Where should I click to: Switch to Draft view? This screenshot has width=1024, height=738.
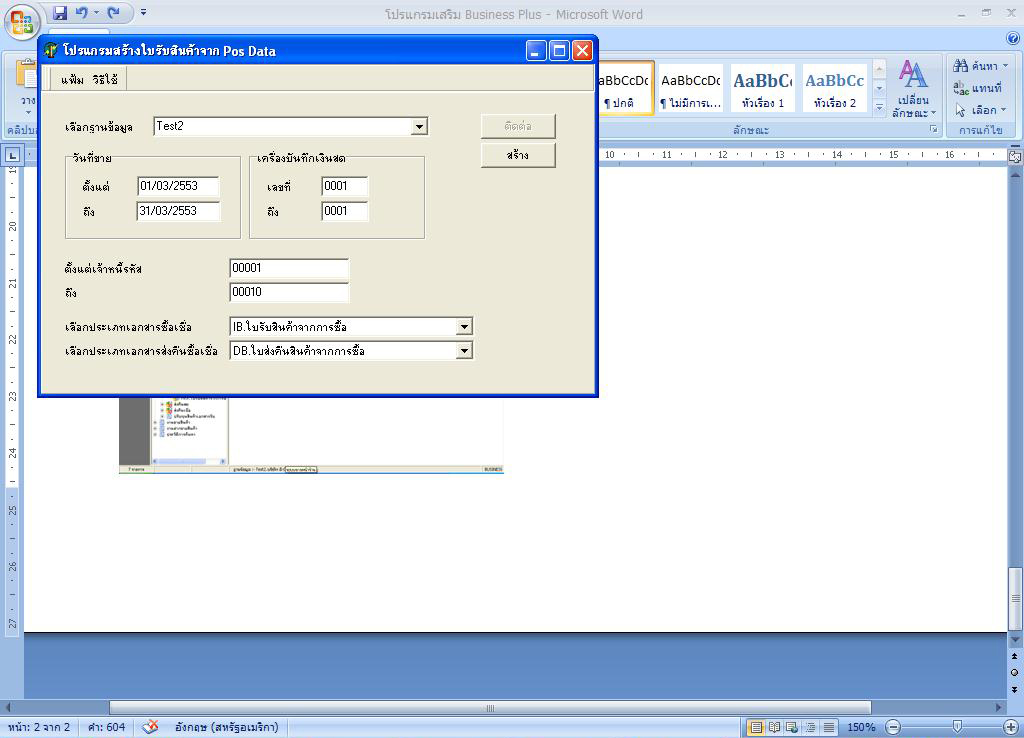(829, 727)
